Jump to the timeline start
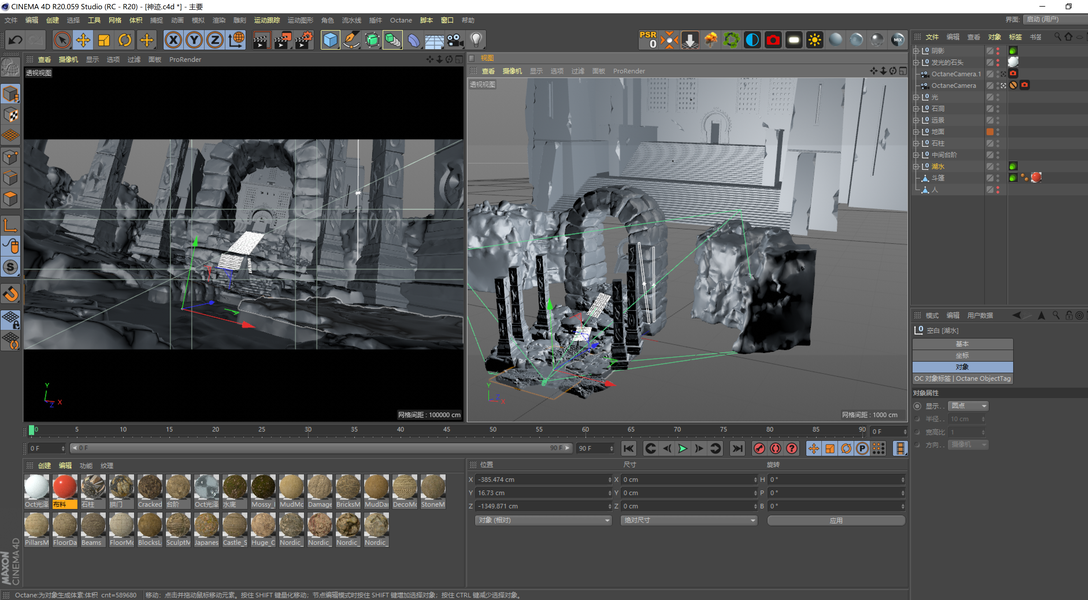The image size is (1088, 600). click(629, 449)
